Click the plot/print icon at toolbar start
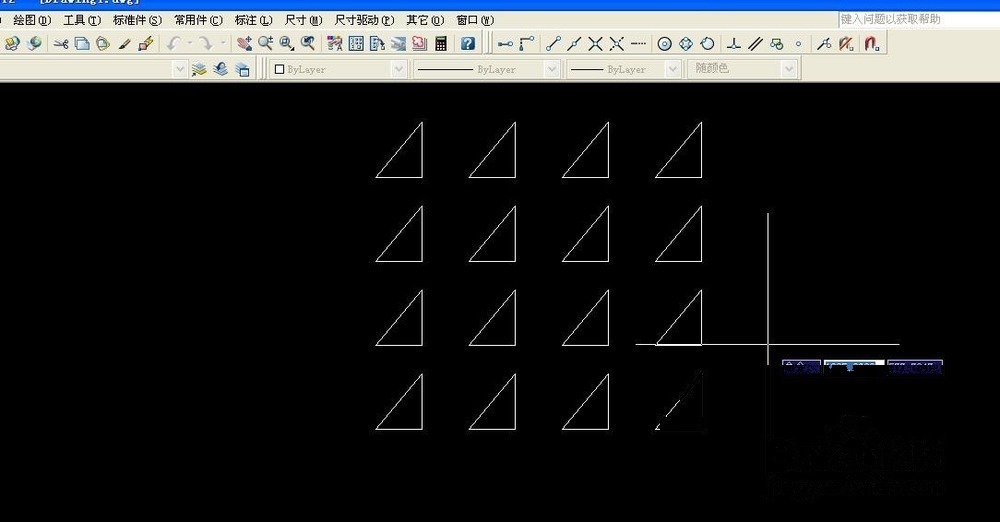Screen dimensions: 1000x522 click(x=12, y=43)
